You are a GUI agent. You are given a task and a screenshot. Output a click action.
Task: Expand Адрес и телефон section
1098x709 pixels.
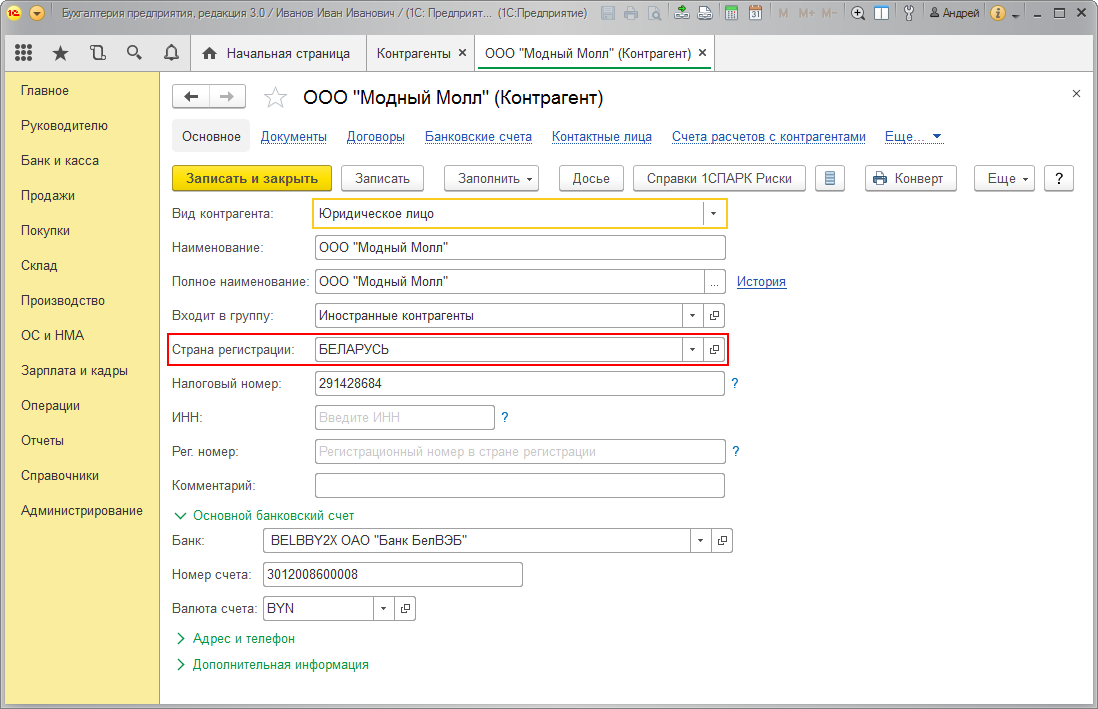(235, 638)
